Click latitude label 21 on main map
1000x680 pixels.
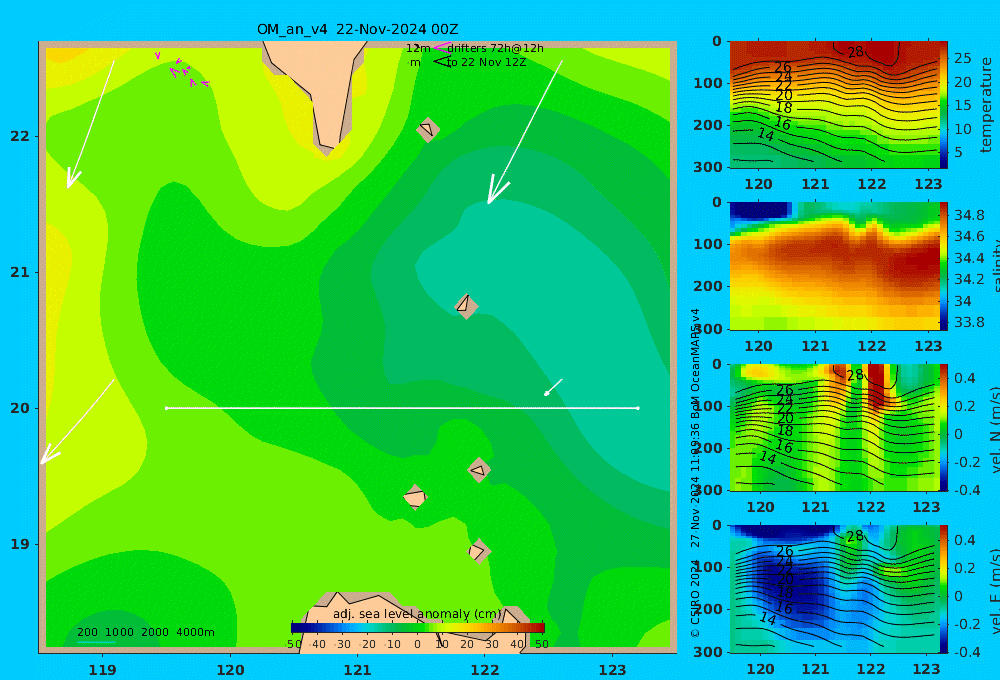tap(20, 272)
